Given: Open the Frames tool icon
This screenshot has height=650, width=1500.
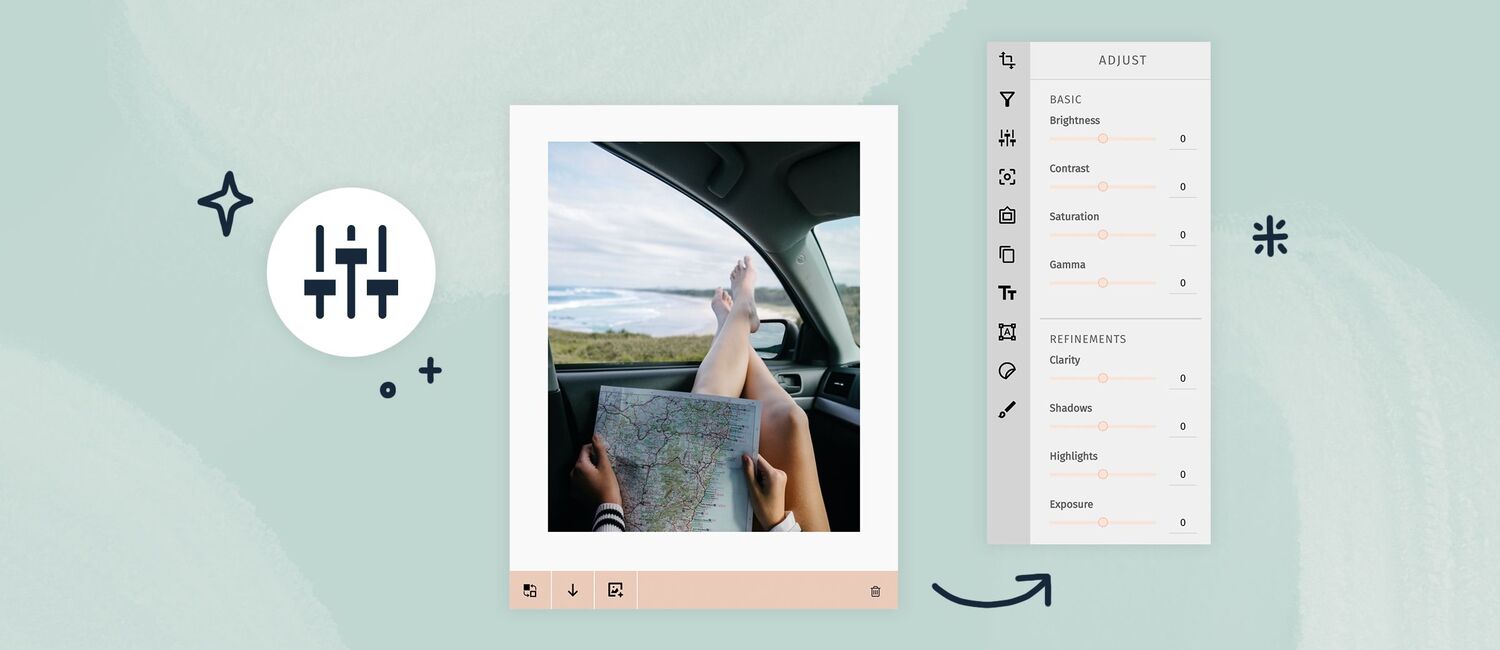Looking at the screenshot, I should (x=1007, y=215).
